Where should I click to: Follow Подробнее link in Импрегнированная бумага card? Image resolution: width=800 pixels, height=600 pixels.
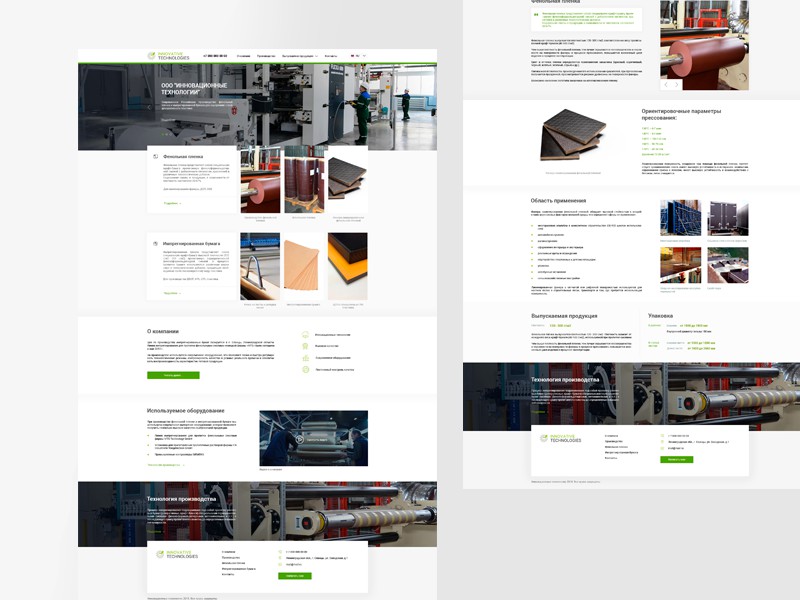click(172, 293)
